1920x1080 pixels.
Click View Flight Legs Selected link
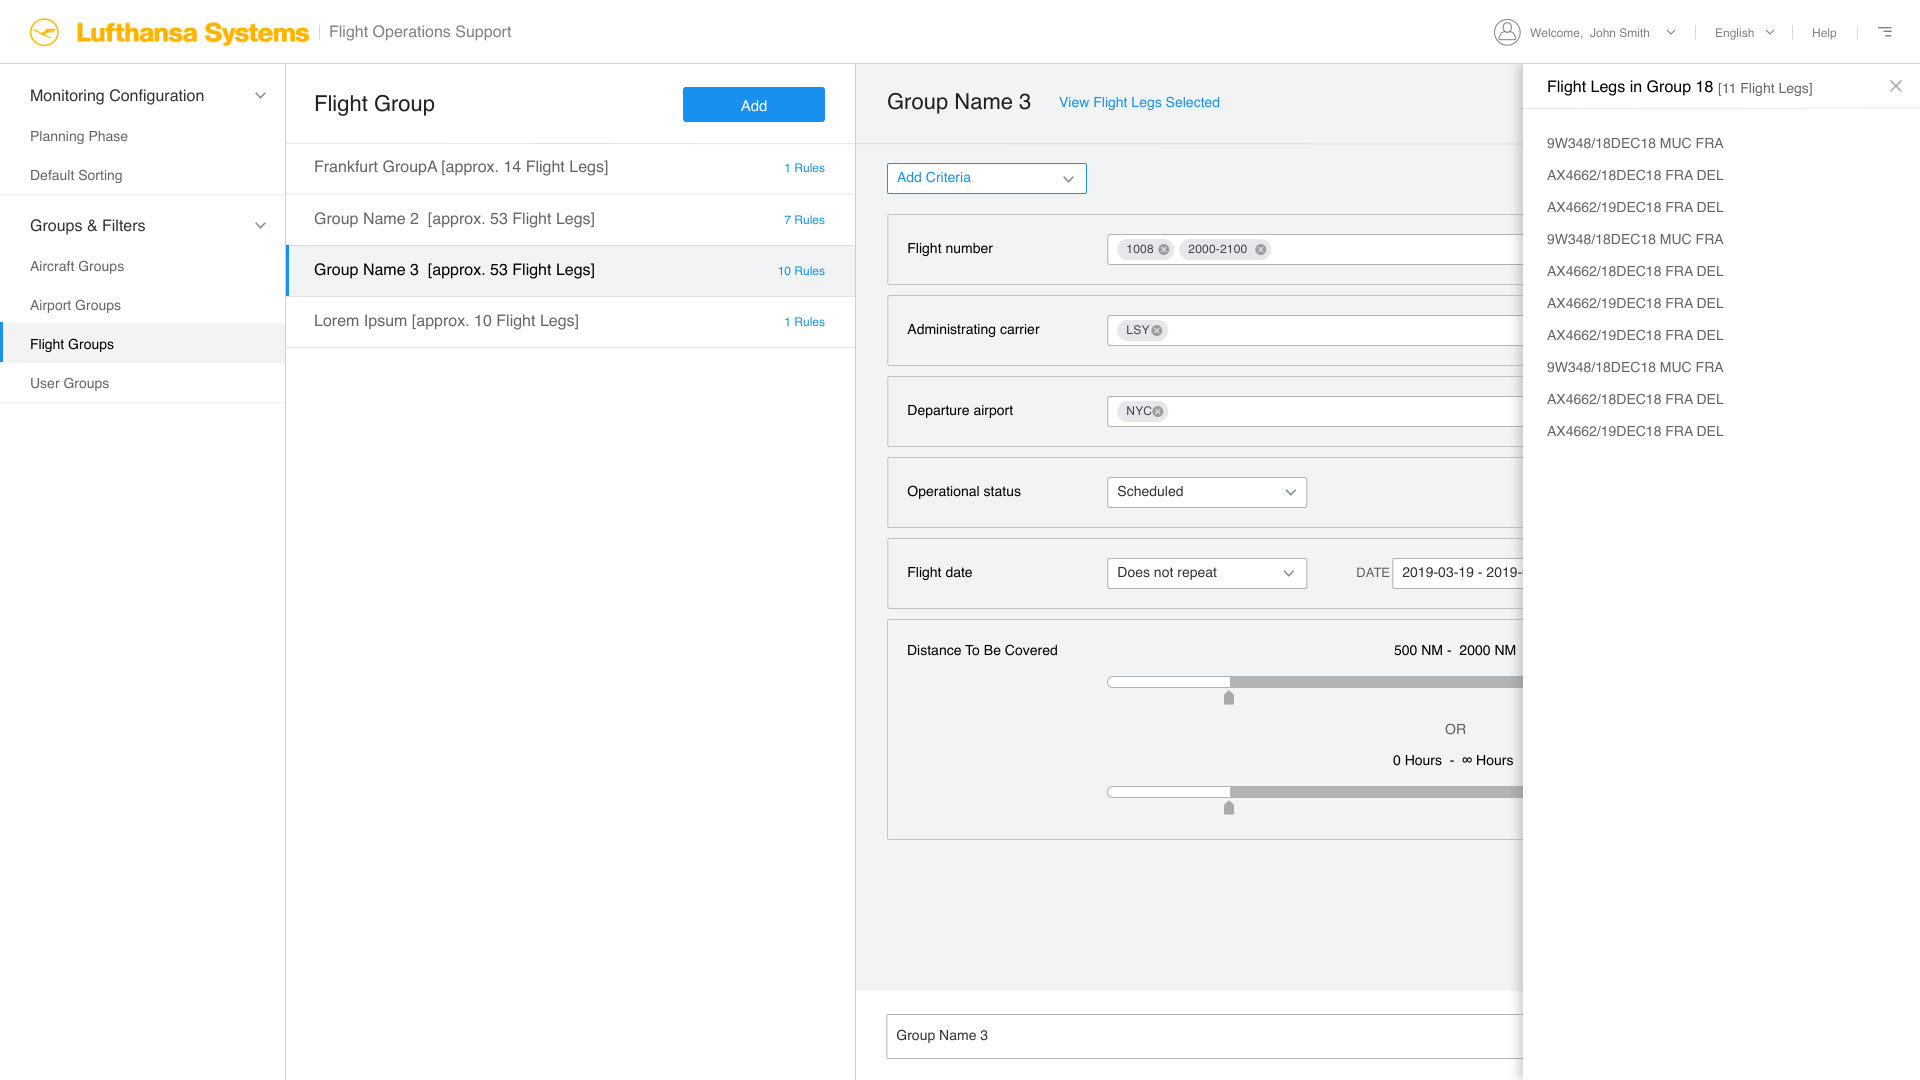point(1139,103)
